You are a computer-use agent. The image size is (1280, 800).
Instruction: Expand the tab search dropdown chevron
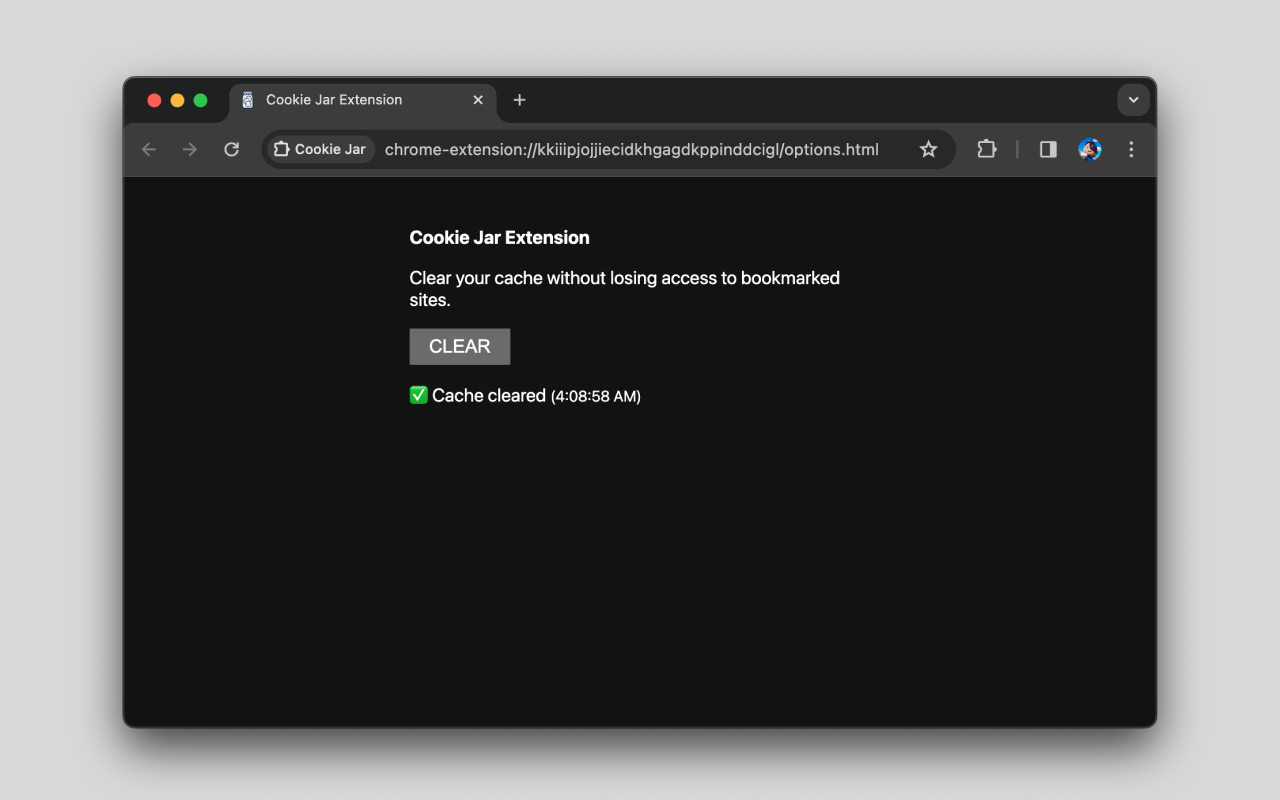pos(1133,100)
